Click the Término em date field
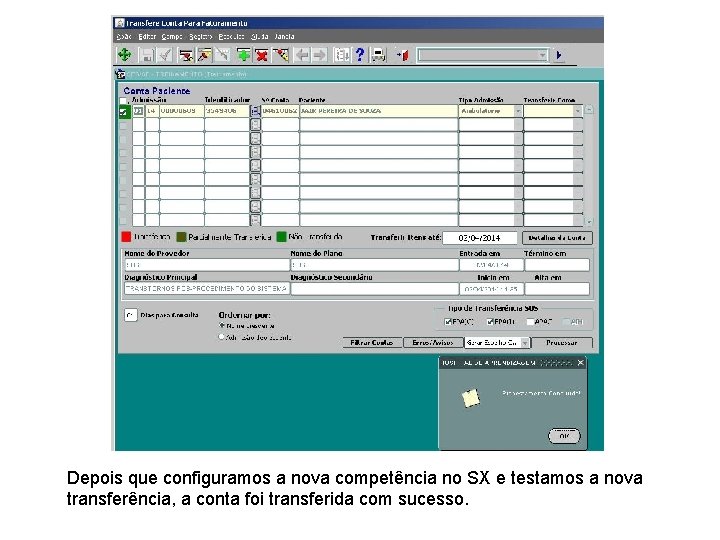The height and width of the screenshot is (540, 720). point(557,265)
